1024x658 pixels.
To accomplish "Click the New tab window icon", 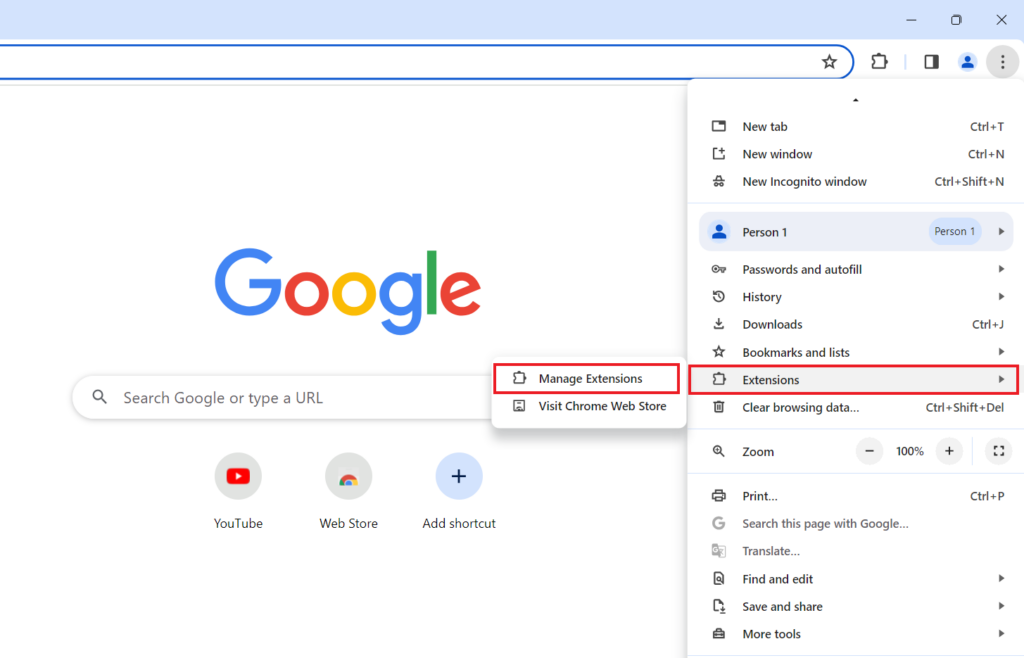I will click(x=718, y=126).
